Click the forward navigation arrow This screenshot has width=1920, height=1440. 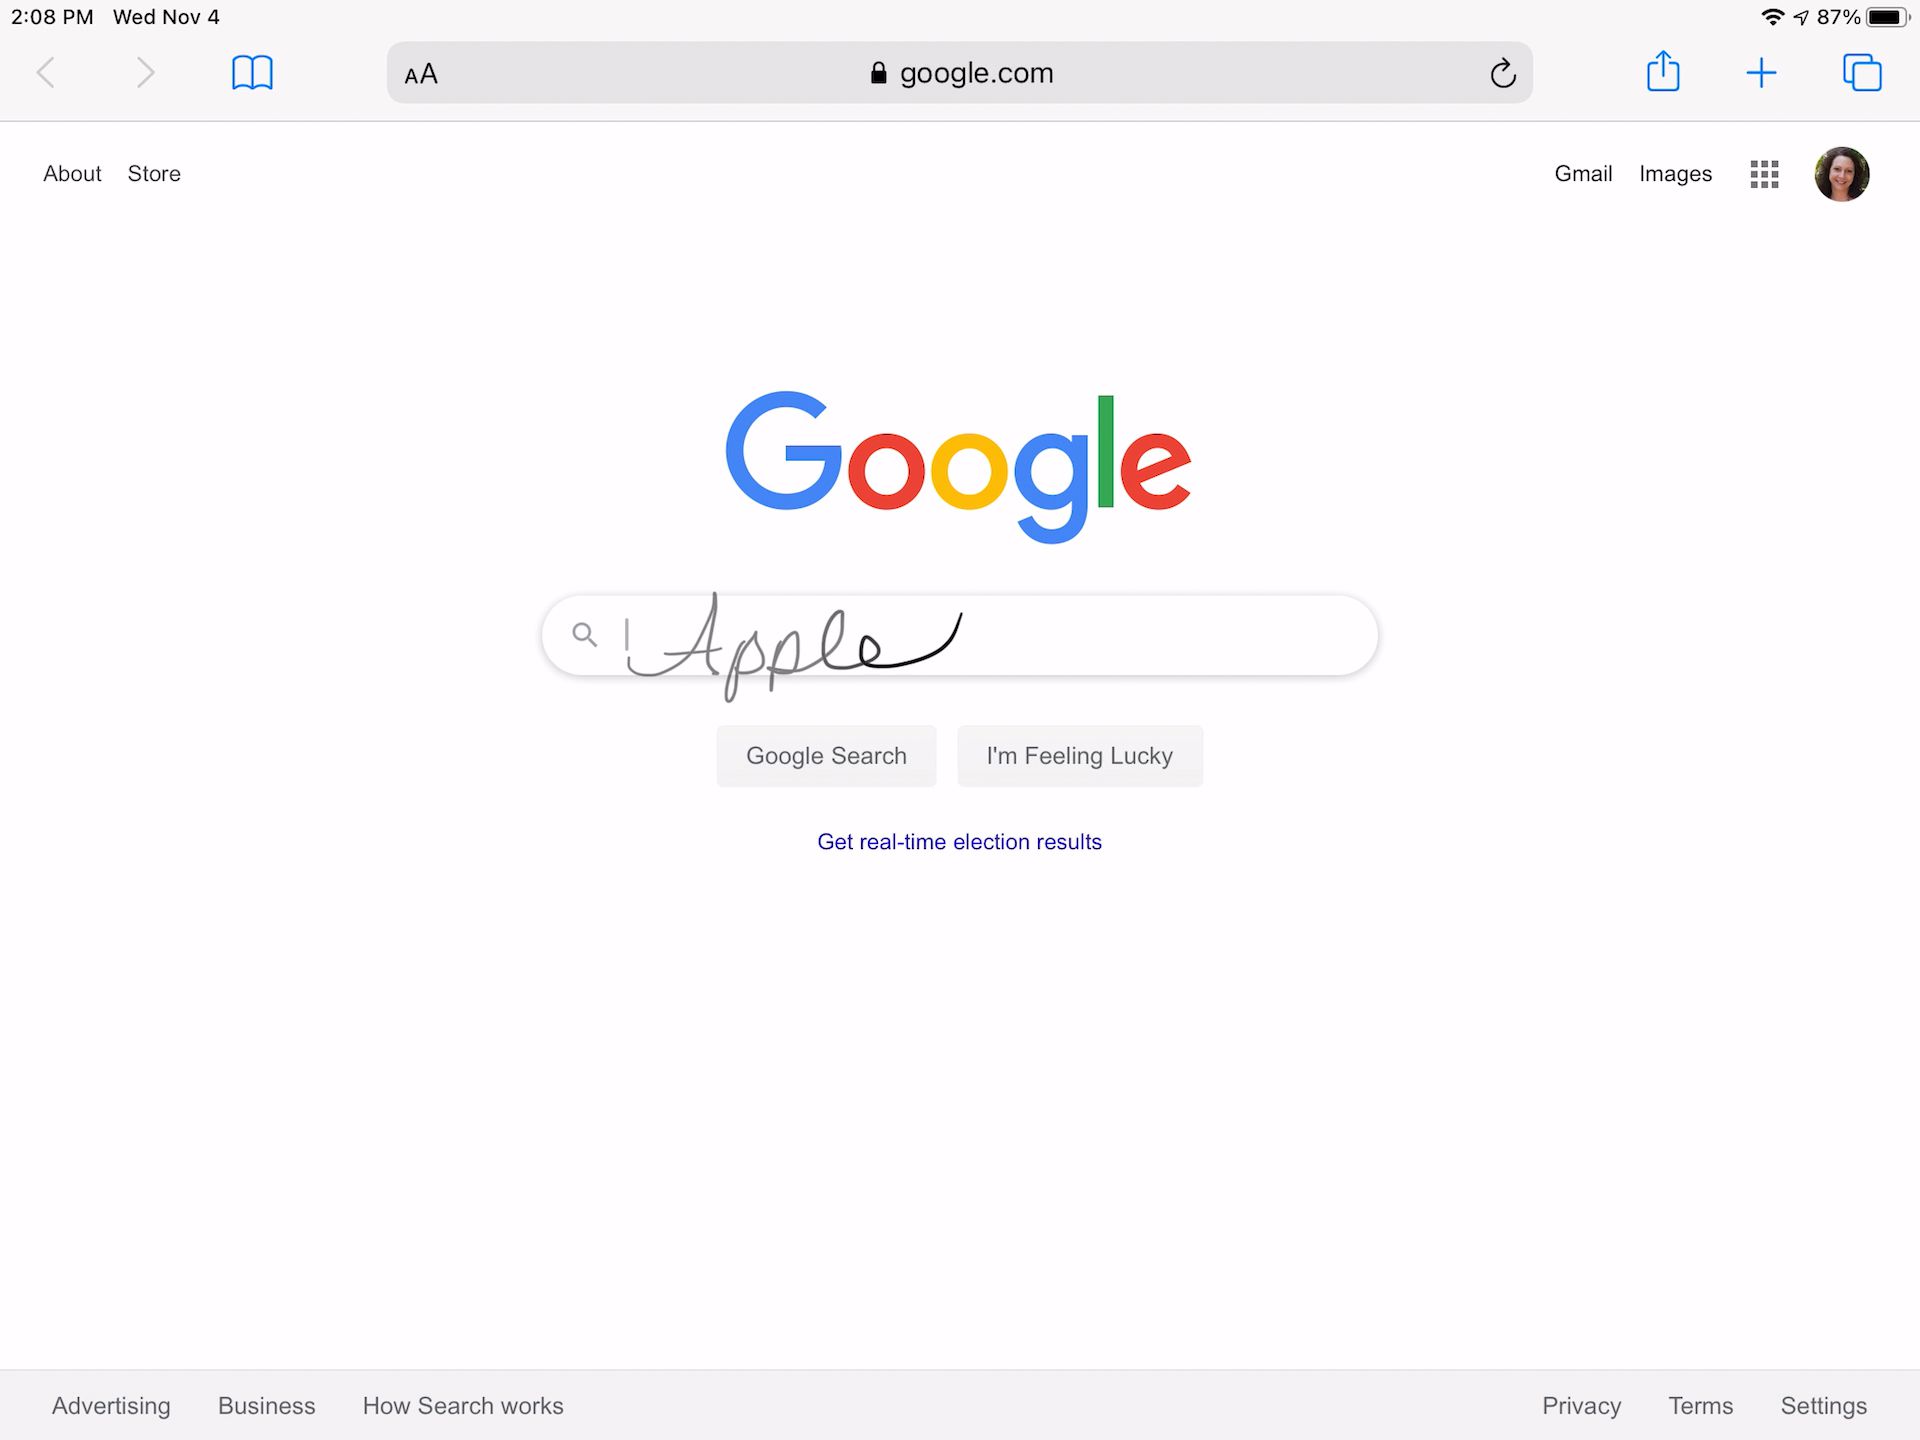pyautogui.click(x=145, y=73)
